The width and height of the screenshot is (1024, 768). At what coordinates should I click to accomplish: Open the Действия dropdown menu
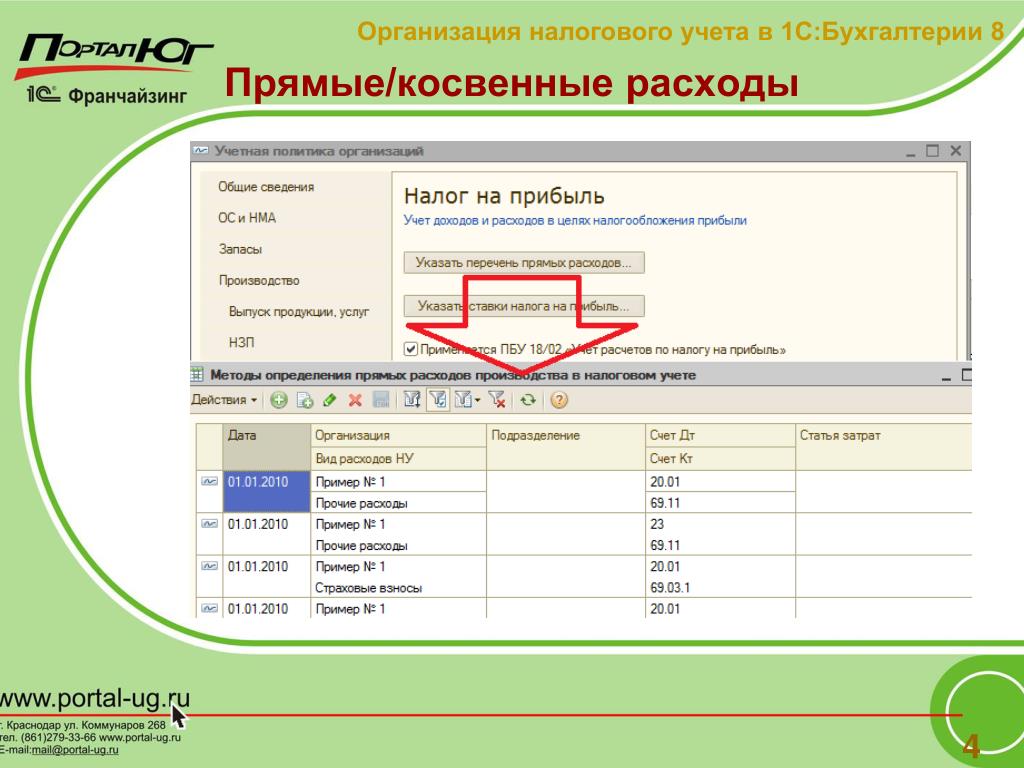tap(224, 400)
